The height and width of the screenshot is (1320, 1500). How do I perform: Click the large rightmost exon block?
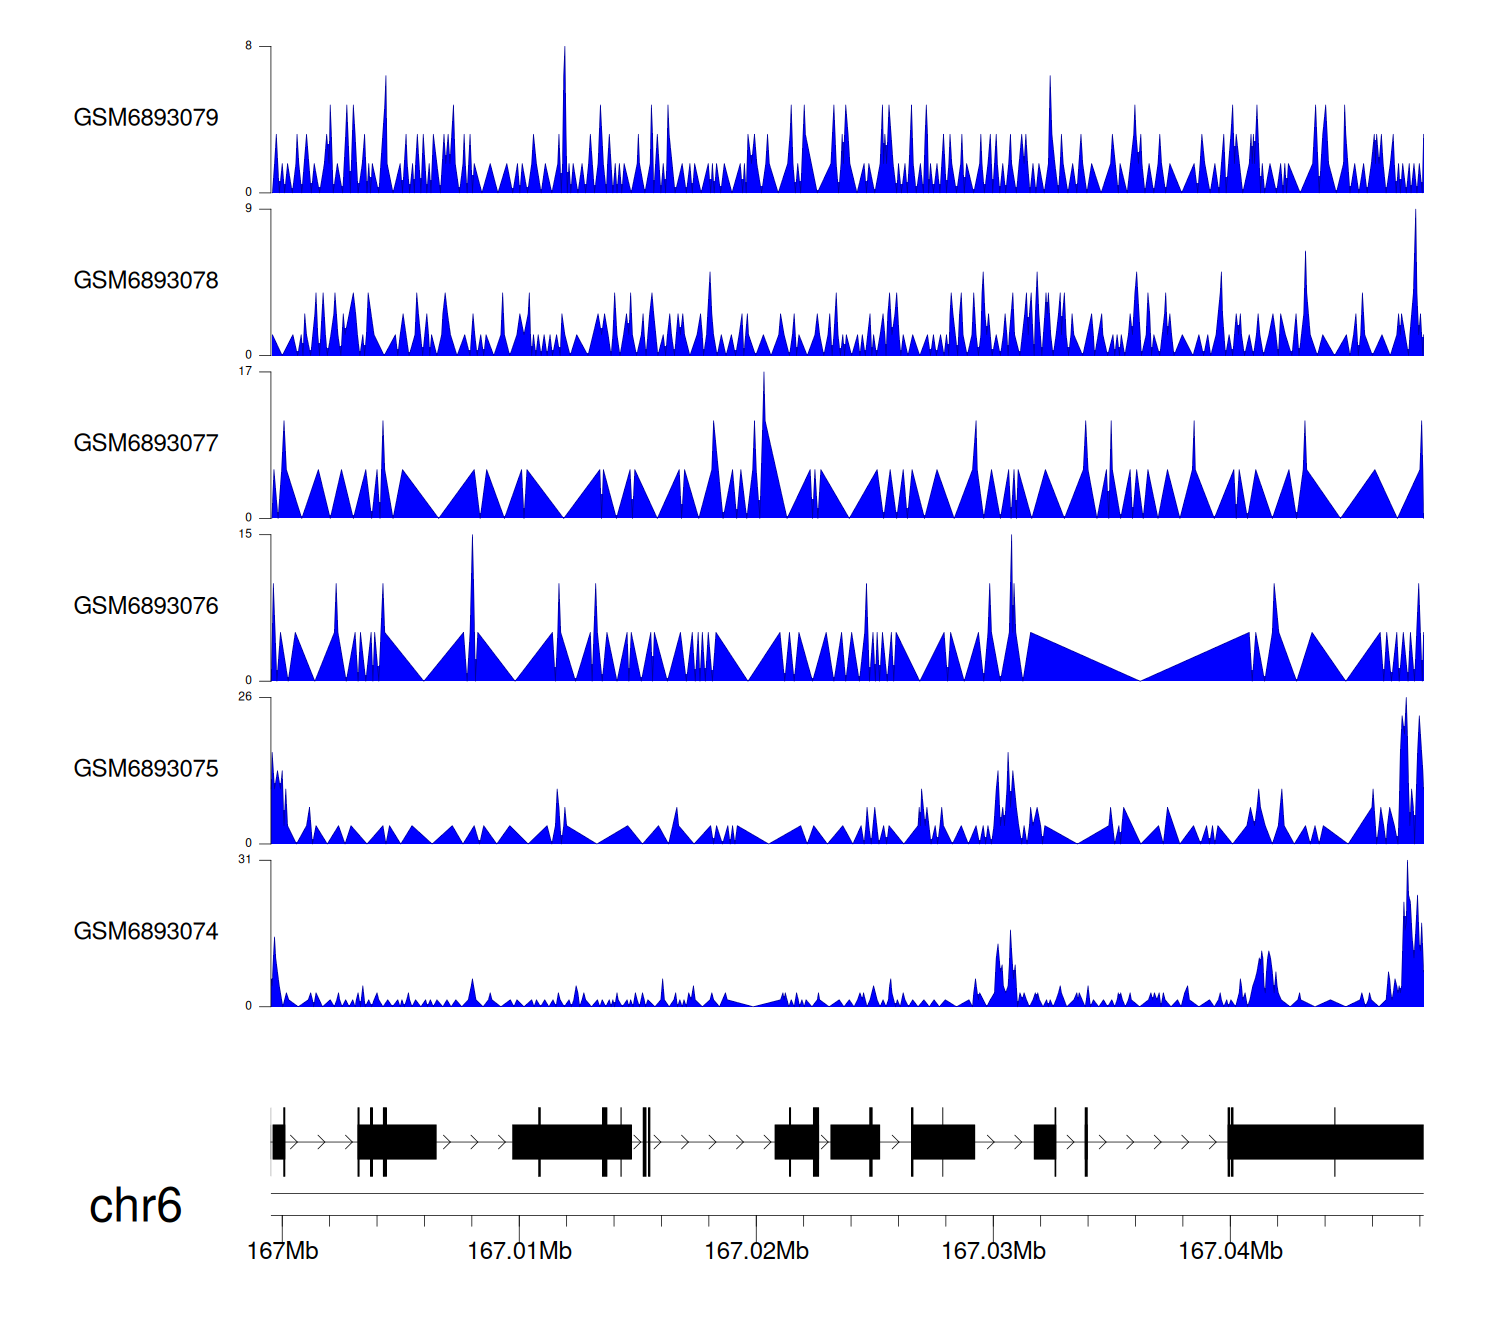pyautogui.click(x=1325, y=1142)
